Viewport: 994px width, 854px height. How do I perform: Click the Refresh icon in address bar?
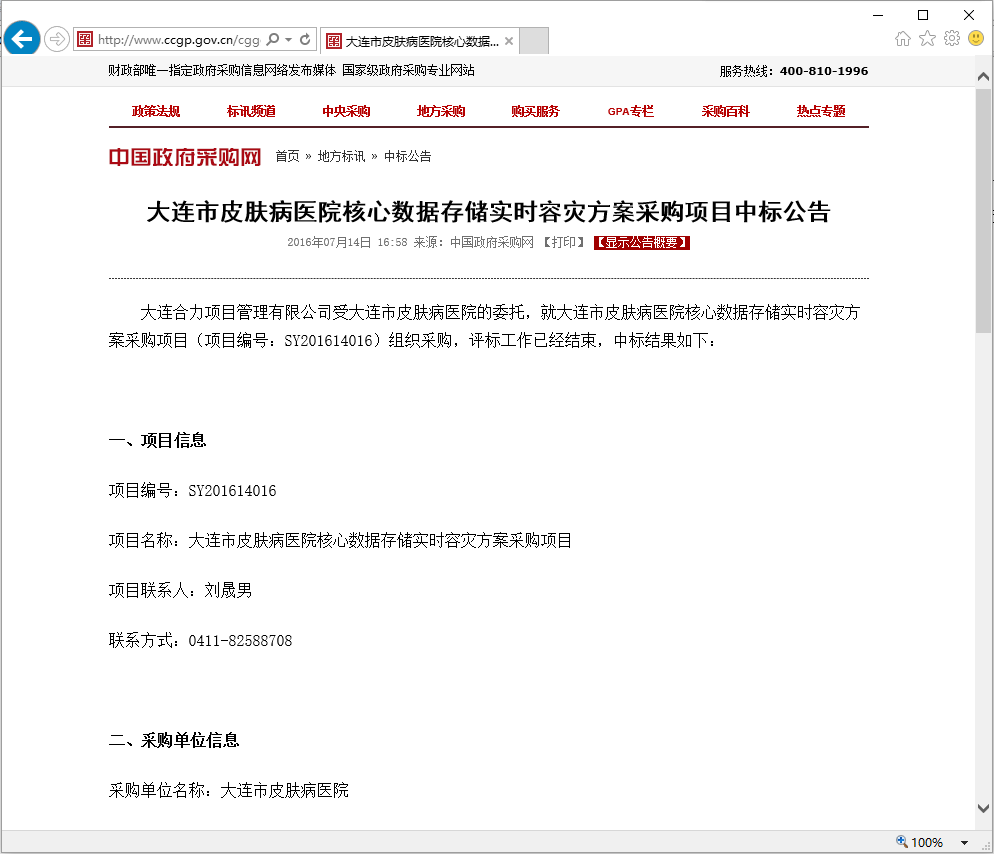(x=305, y=40)
